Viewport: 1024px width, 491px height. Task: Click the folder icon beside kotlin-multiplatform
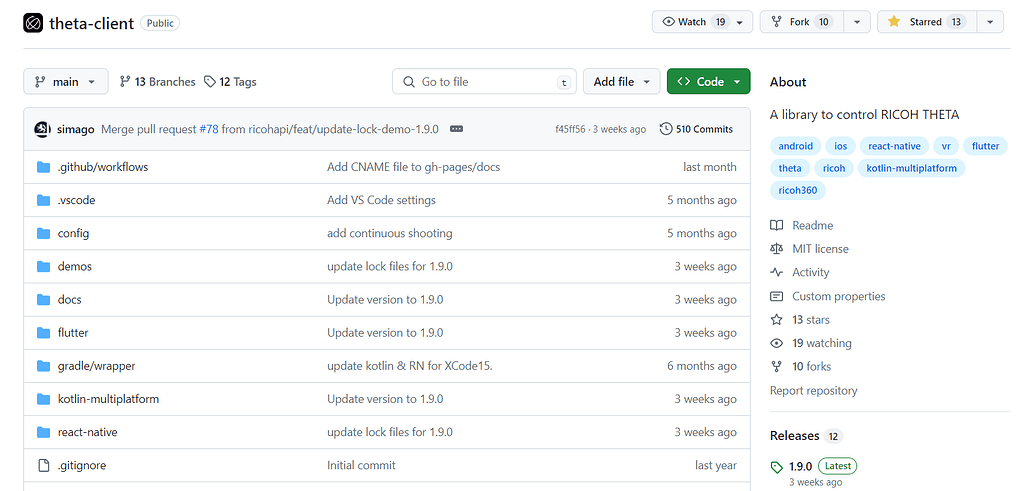[44, 399]
